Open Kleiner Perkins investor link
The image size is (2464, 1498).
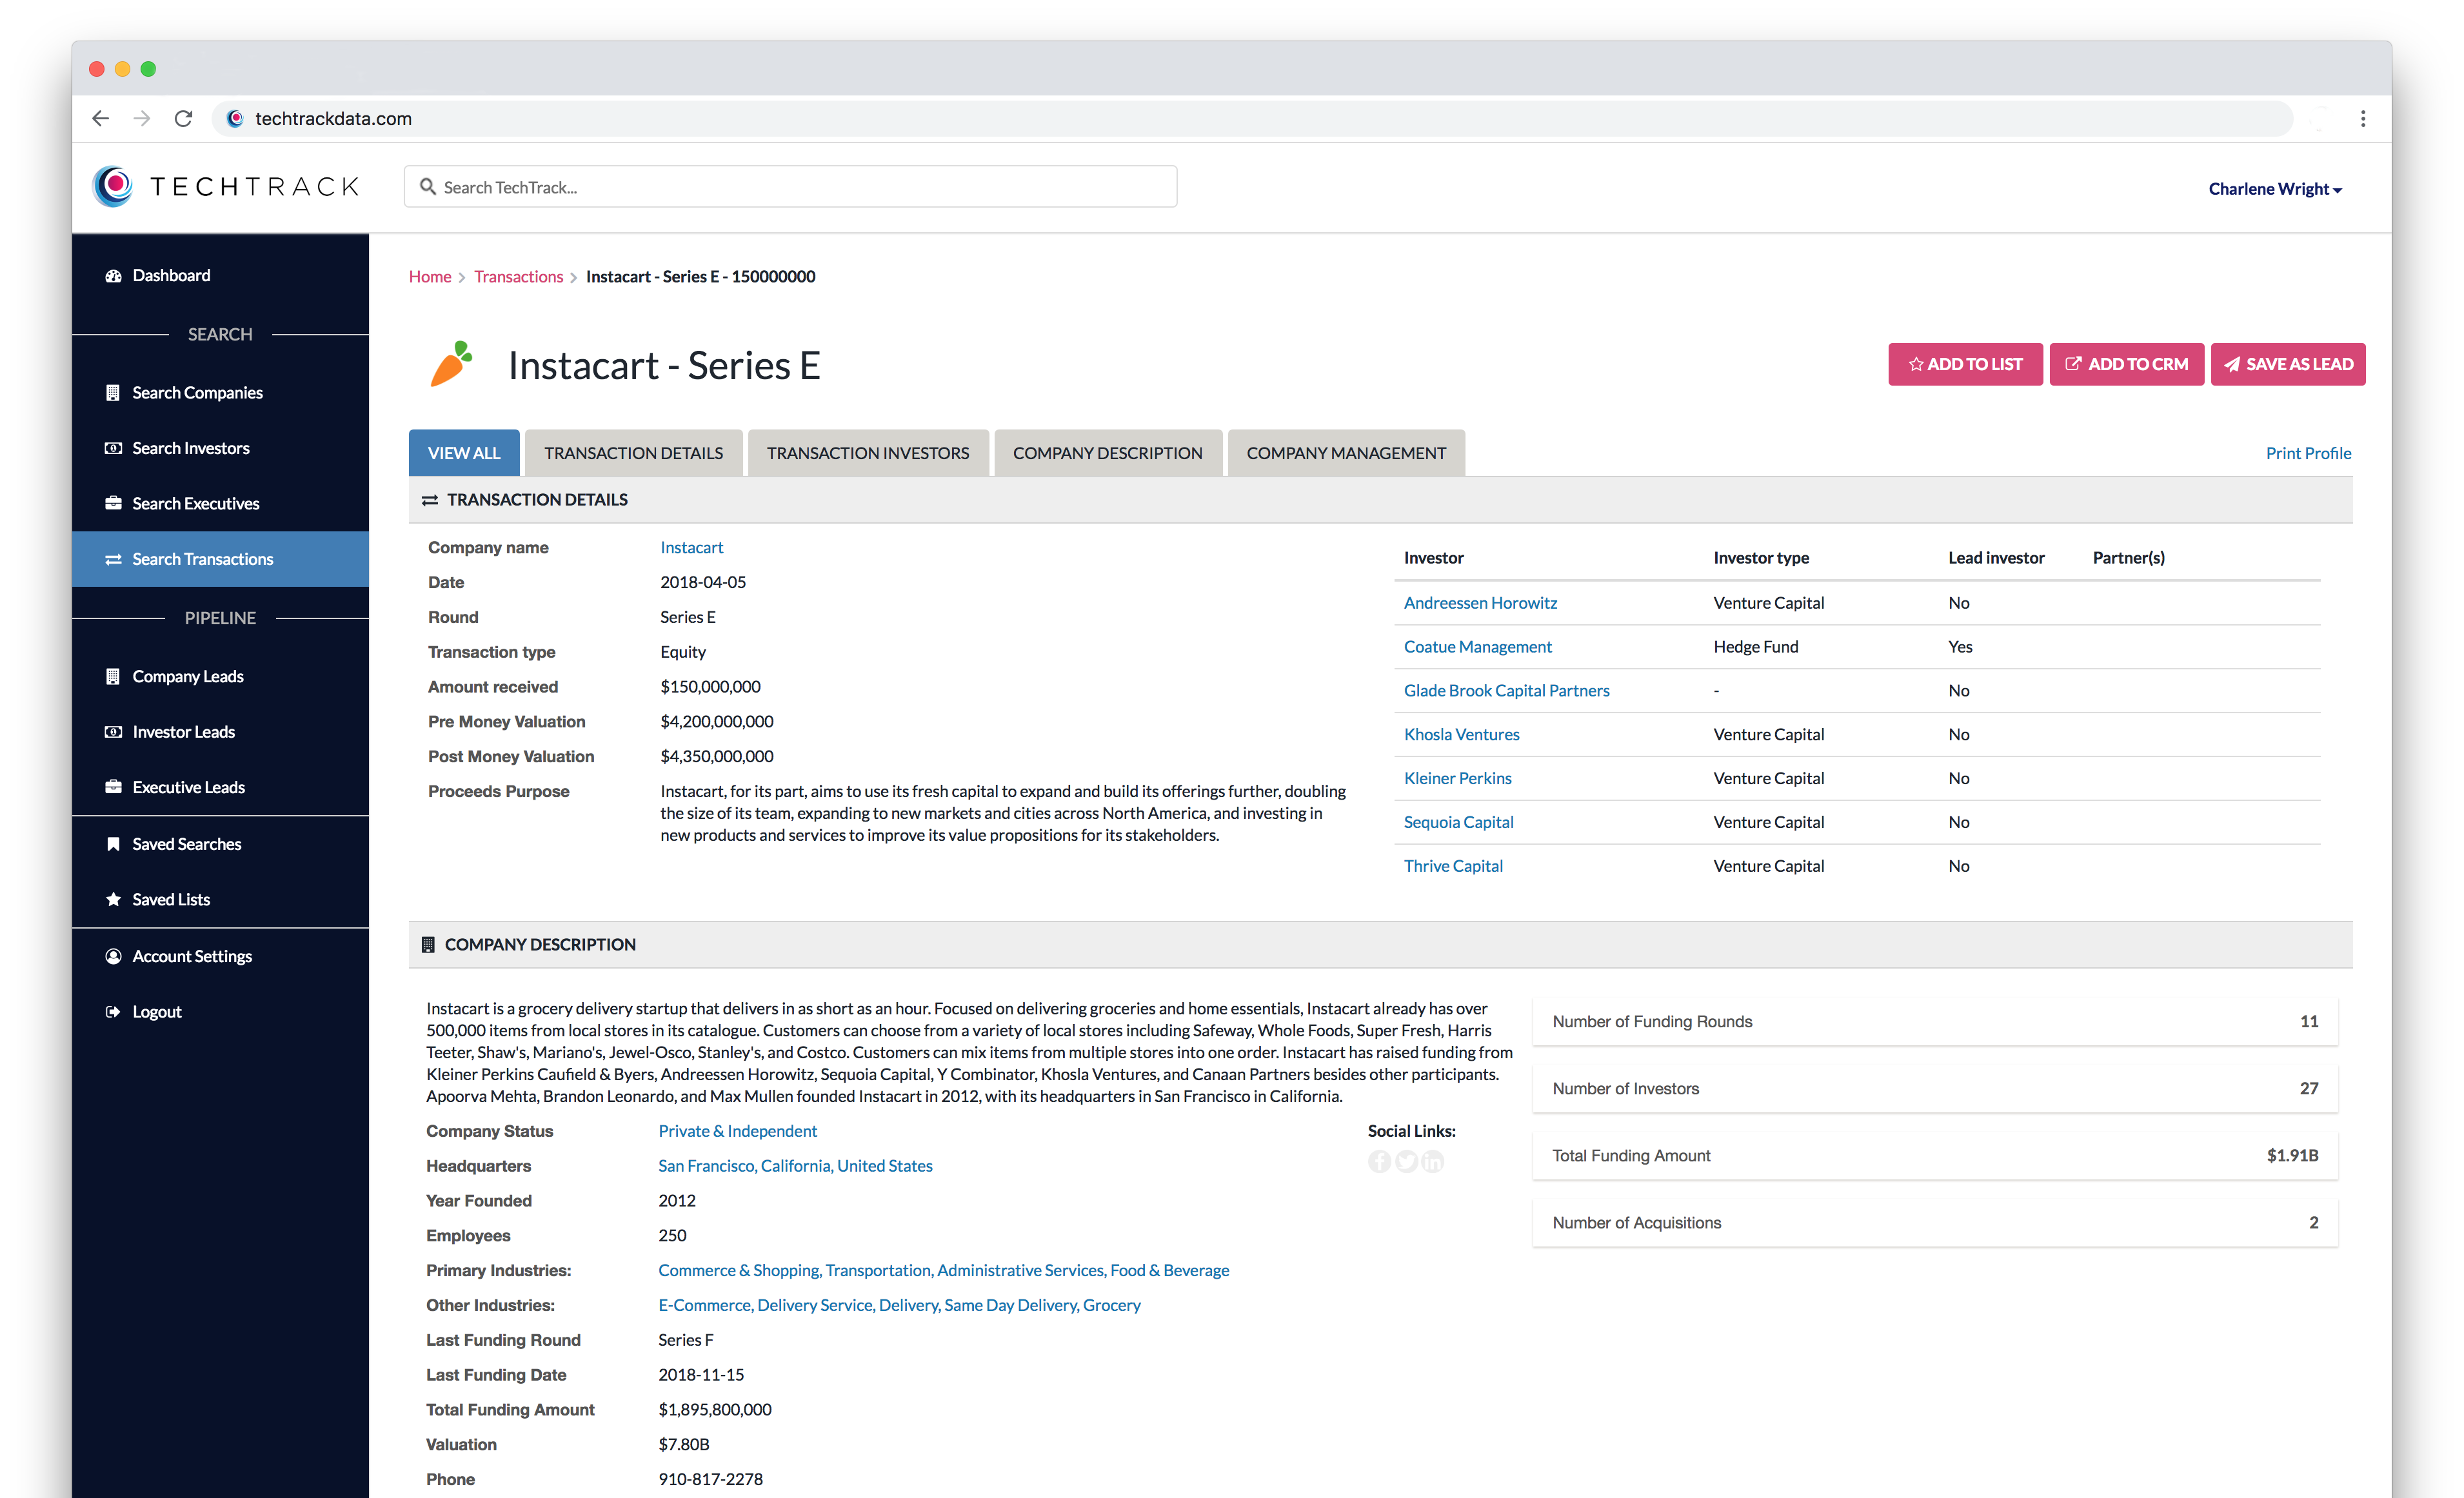(1457, 778)
